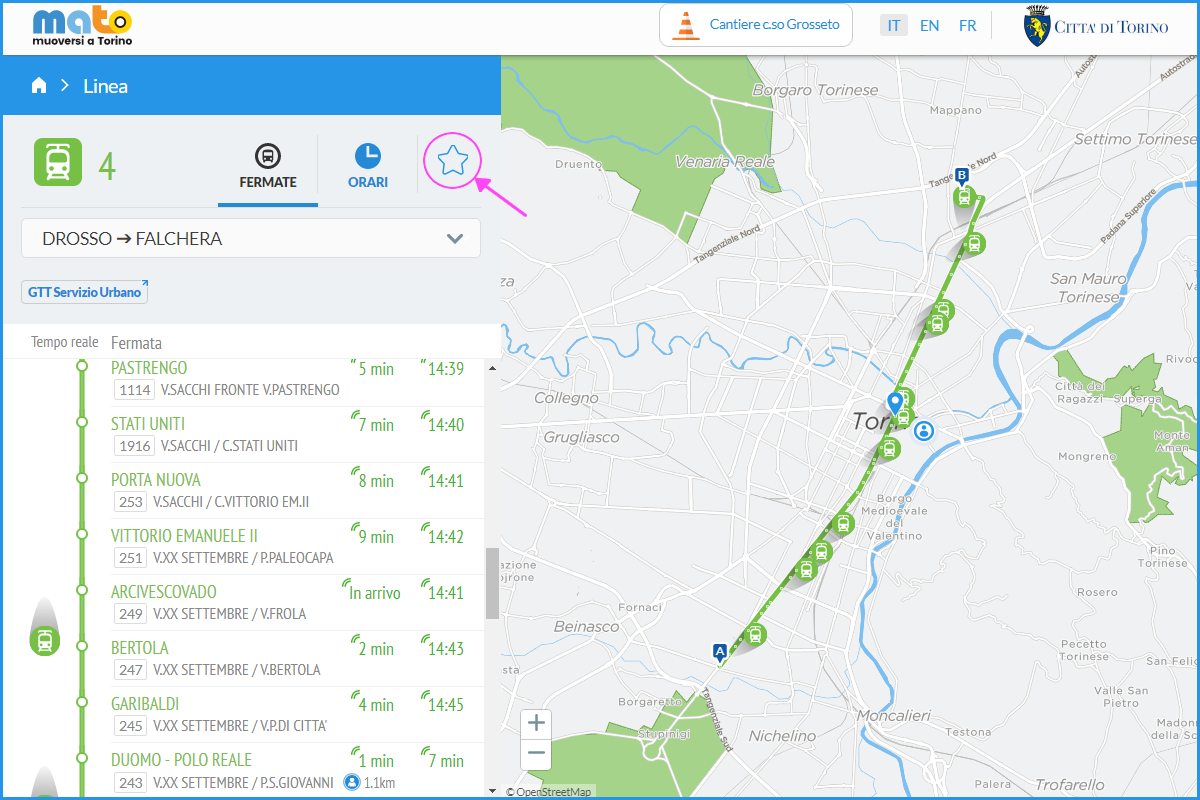
Task: Open the Cantiere c.so Grosseto notice
Action: pos(756,25)
